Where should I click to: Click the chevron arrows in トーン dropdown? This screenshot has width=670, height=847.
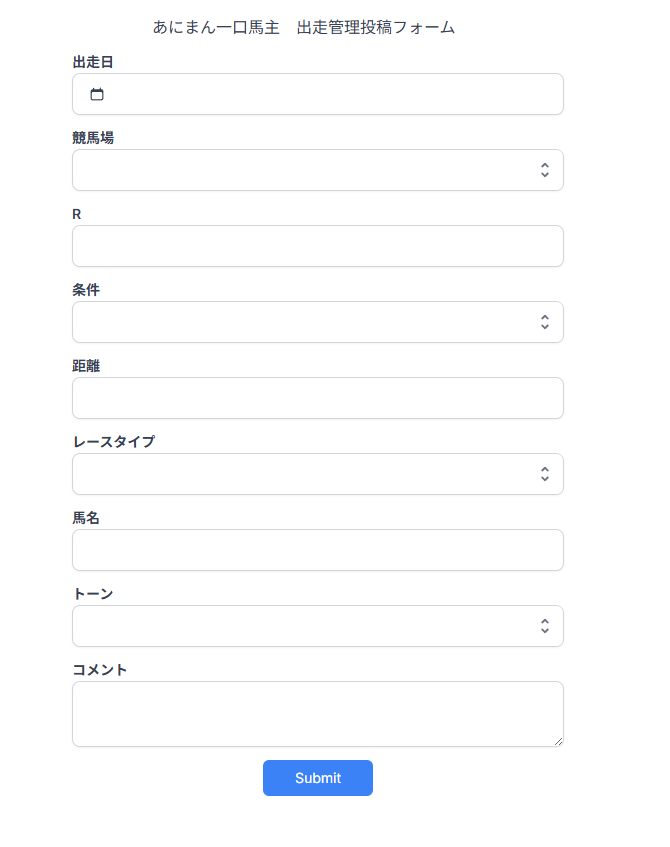[x=544, y=626]
